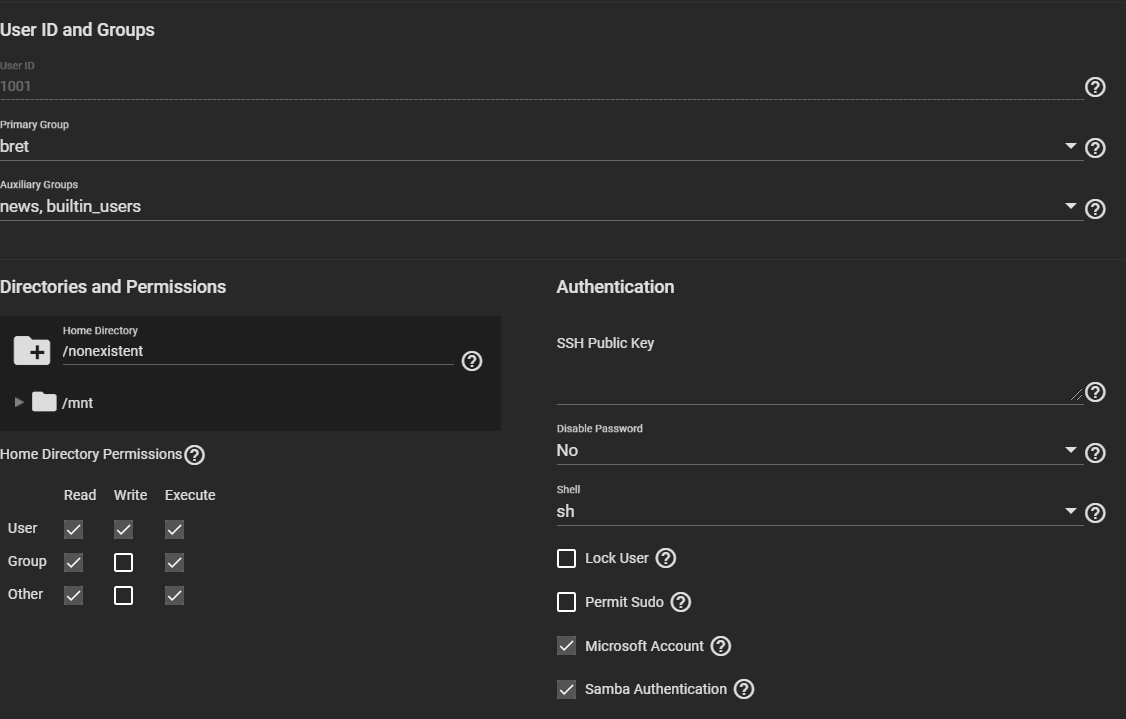This screenshot has width=1126, height=719.
Task: Open help for Home Directory field
Action: pyautogui.click(x=472, y=361)
